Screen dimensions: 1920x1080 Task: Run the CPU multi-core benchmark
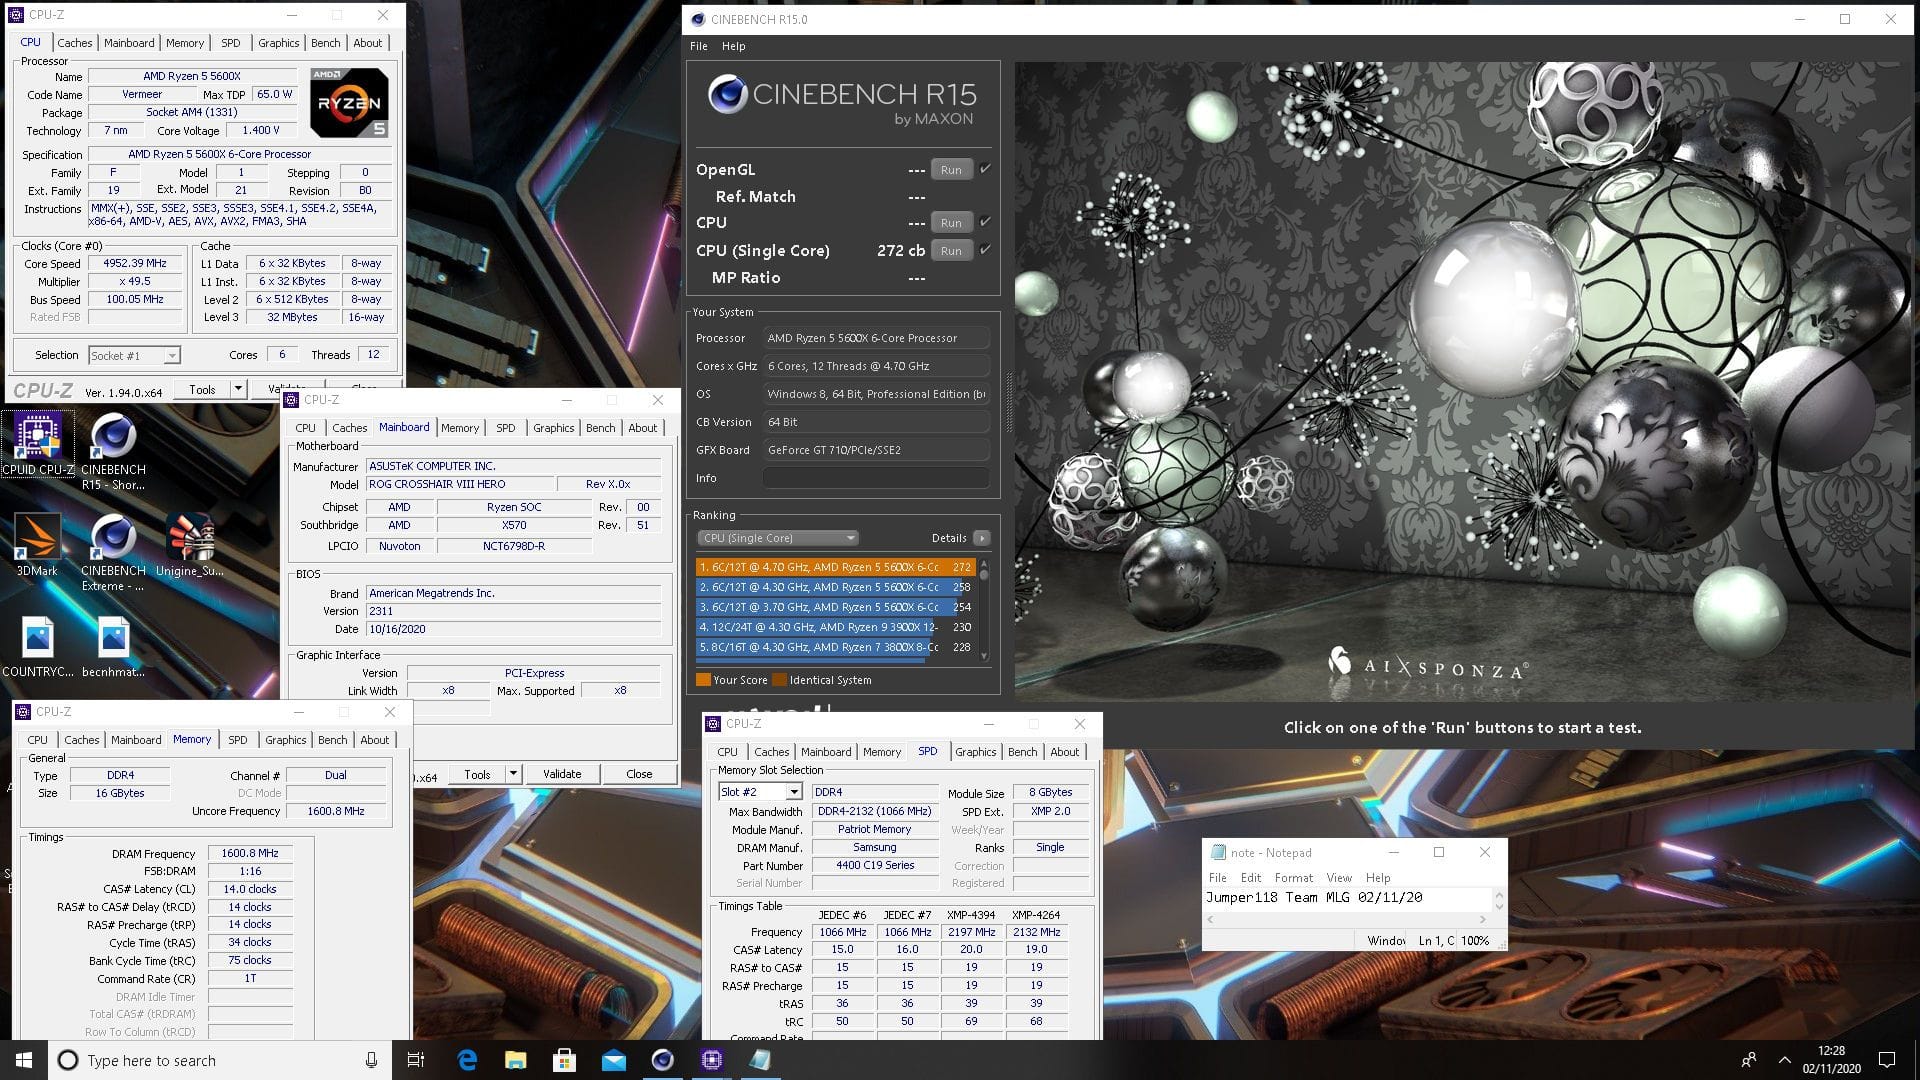(951, 223)
